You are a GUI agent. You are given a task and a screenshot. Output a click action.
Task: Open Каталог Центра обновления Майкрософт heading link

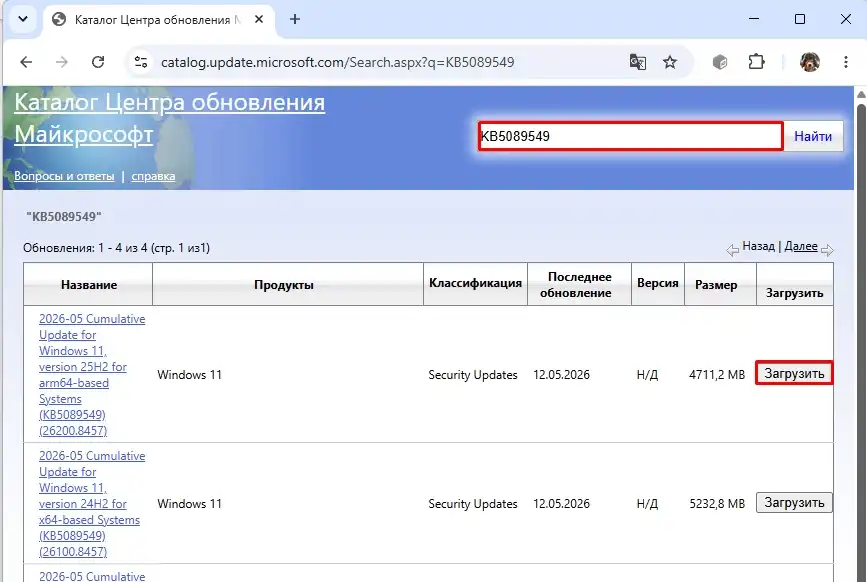(169, 118)
